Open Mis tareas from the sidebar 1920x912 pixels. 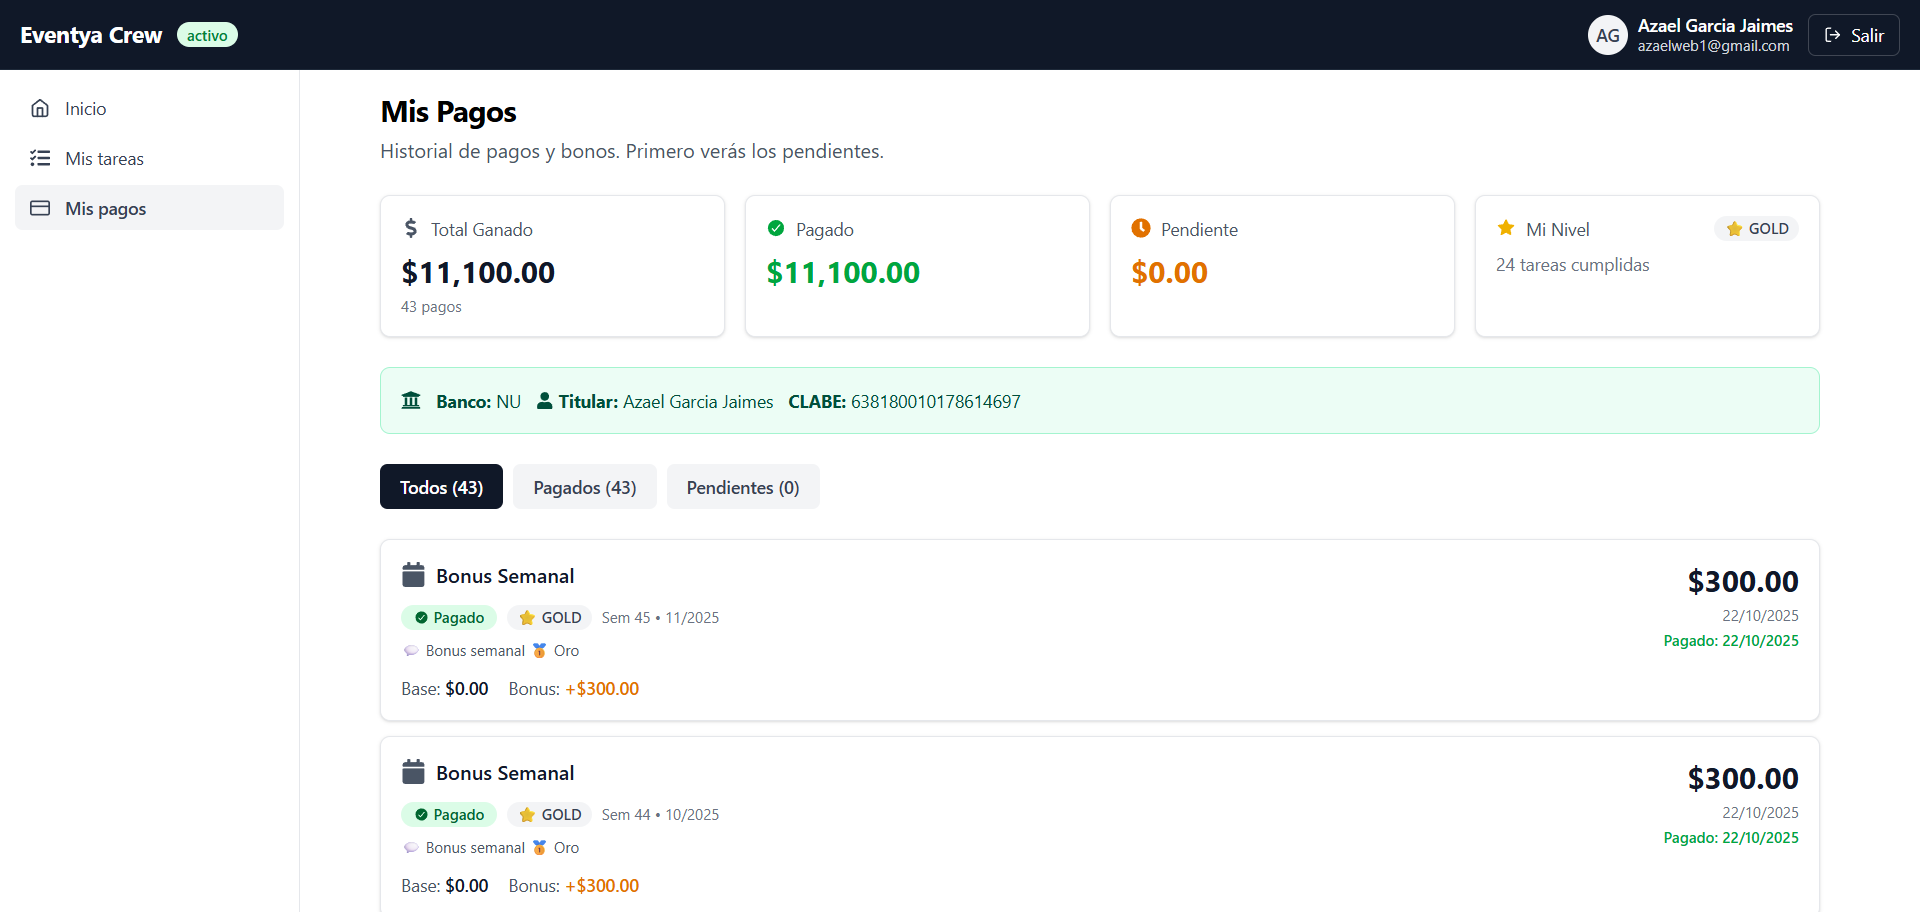[x=104, y=159]
